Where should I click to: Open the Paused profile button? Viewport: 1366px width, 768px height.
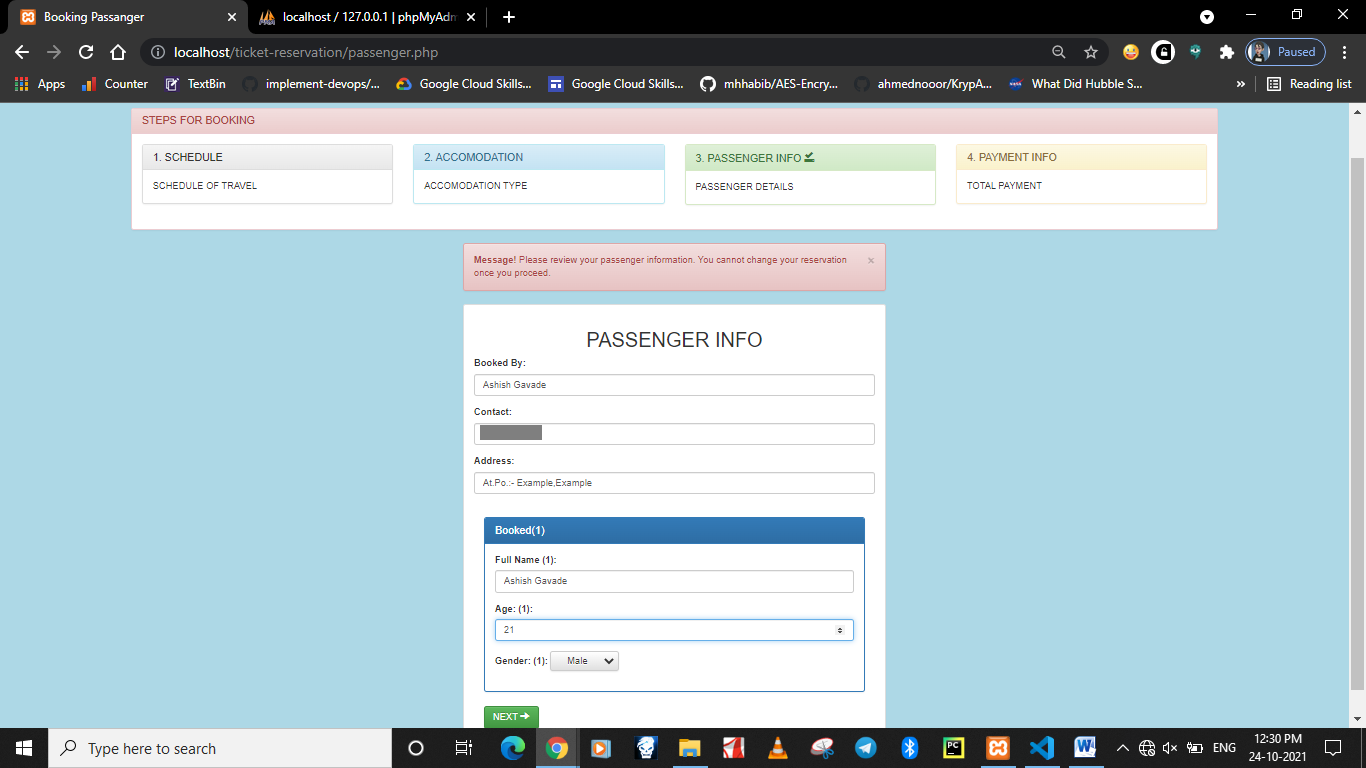tap(1285, 52)
